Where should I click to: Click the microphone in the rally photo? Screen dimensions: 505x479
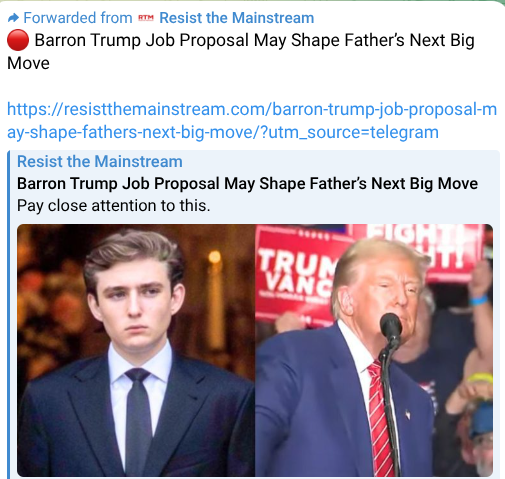(390, 327)
